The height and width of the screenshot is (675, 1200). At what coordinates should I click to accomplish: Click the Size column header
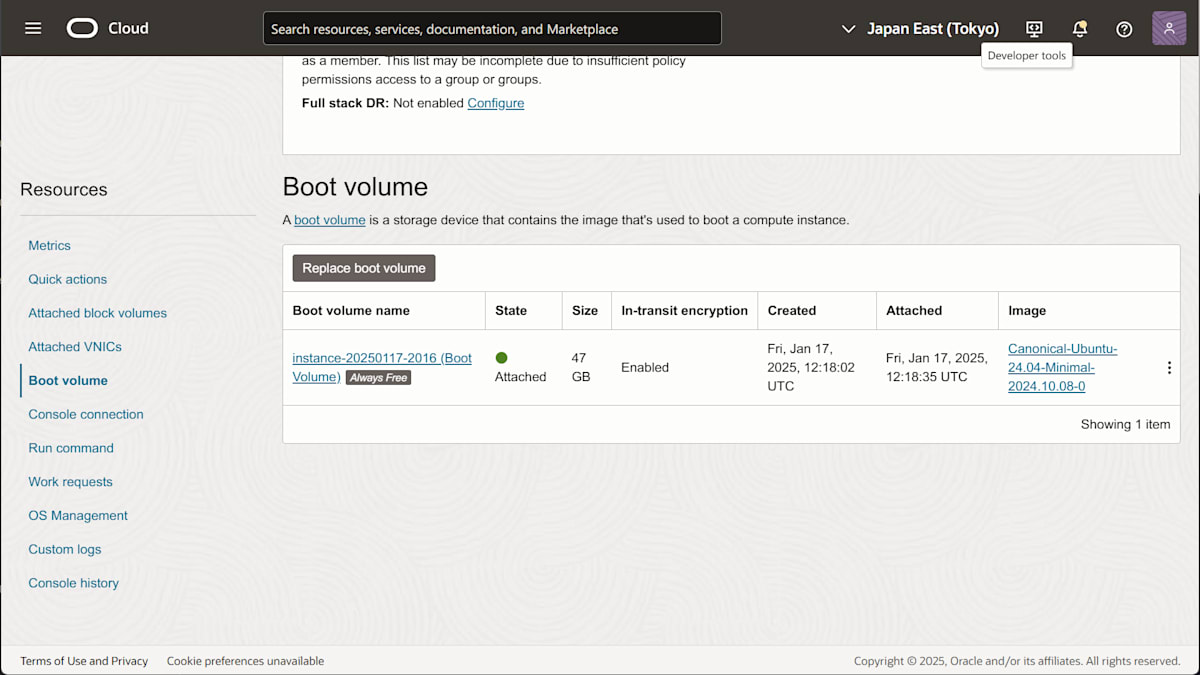[585, 311]
